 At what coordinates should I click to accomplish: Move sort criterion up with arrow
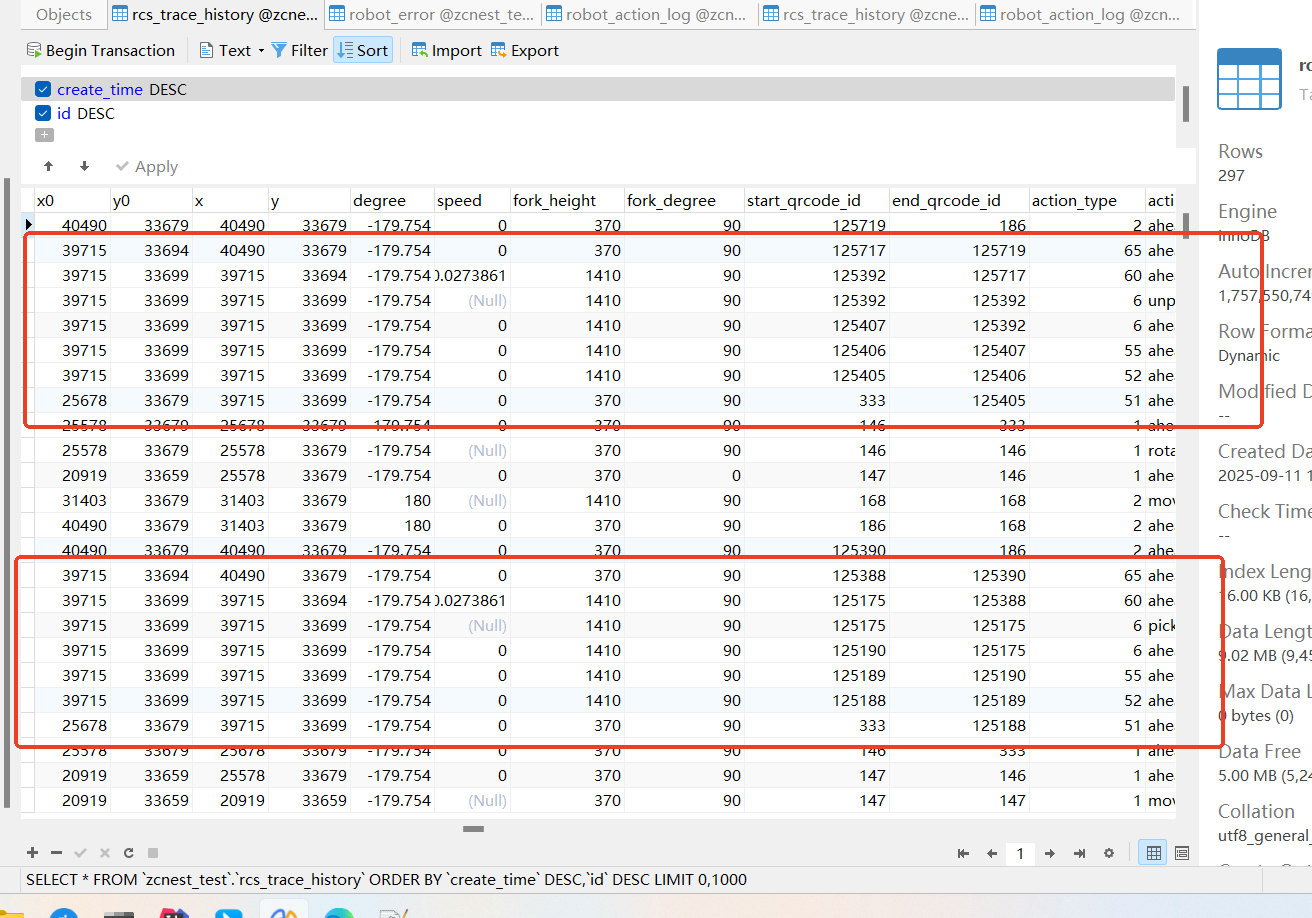(48, 166)
